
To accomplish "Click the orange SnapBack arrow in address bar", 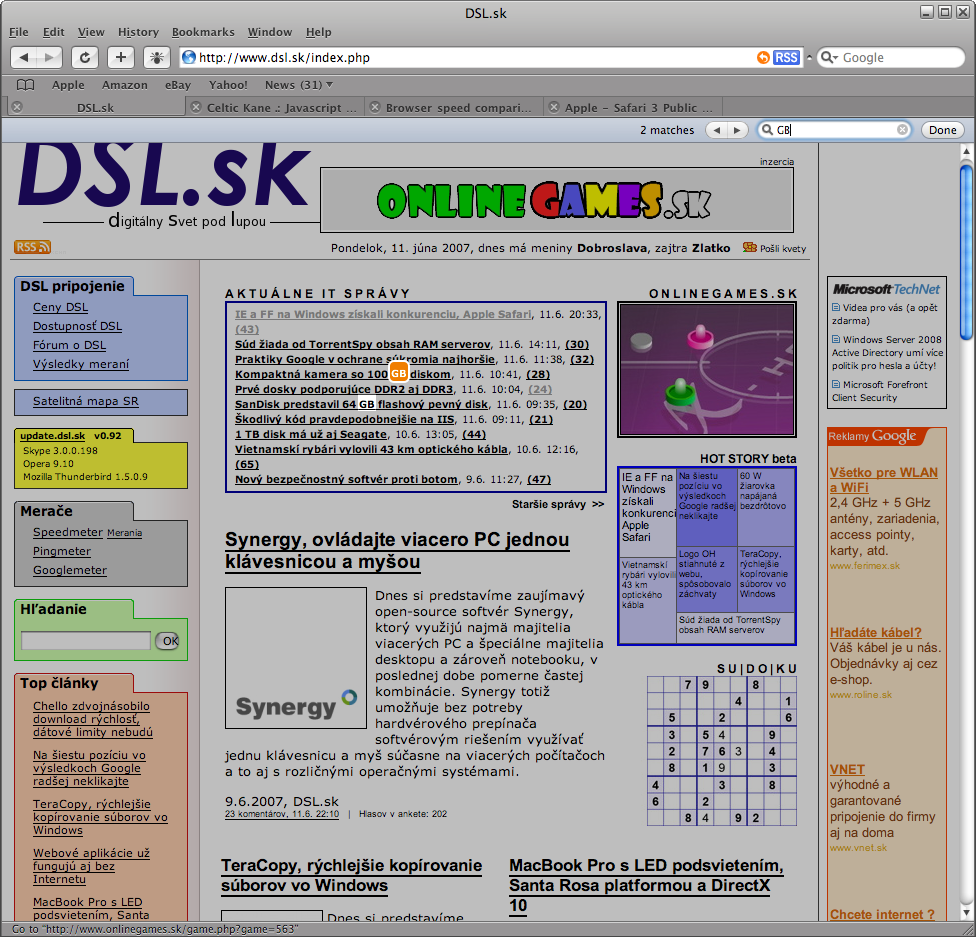I will [763, 57].
